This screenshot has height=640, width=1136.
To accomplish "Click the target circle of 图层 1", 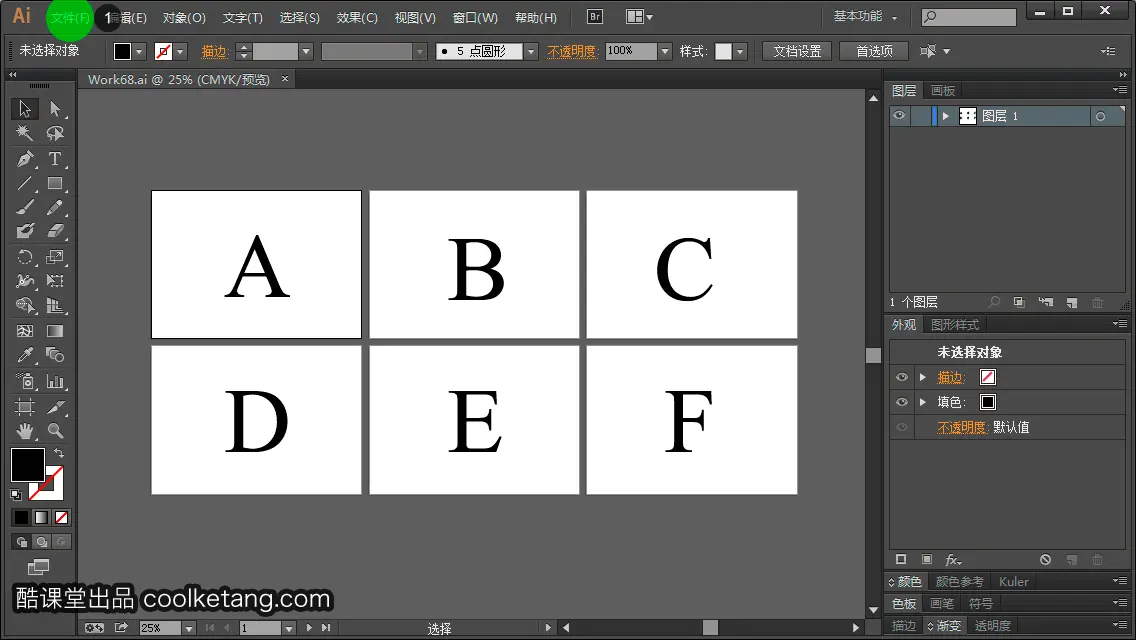I will 1100,116.
